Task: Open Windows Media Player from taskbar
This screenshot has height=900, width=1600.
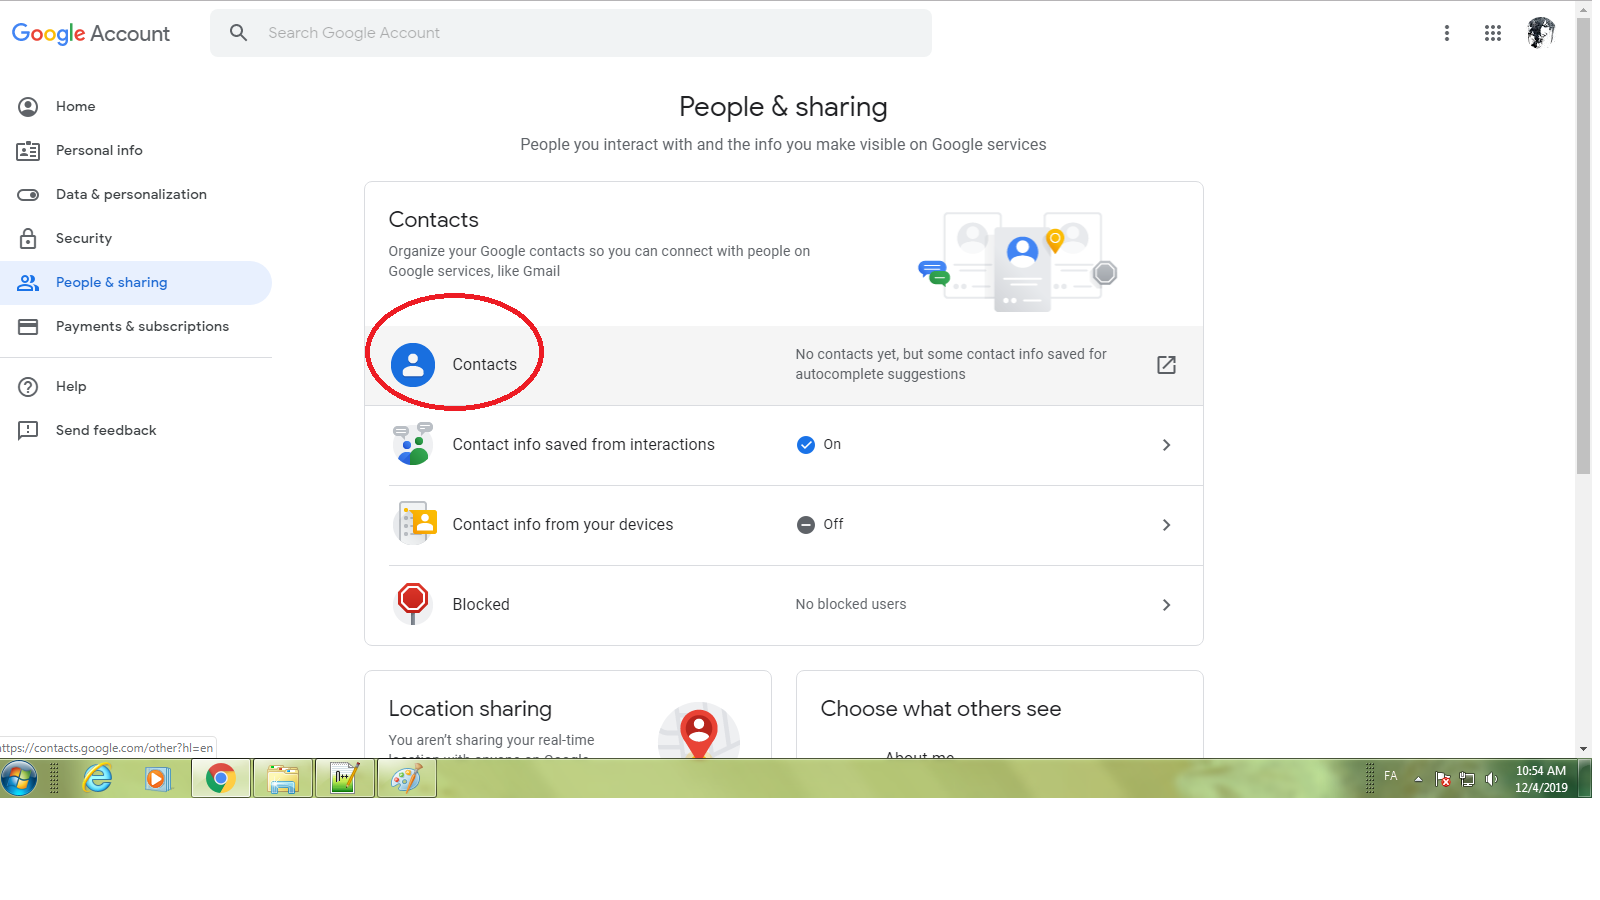Action: (x=158, y=778)
